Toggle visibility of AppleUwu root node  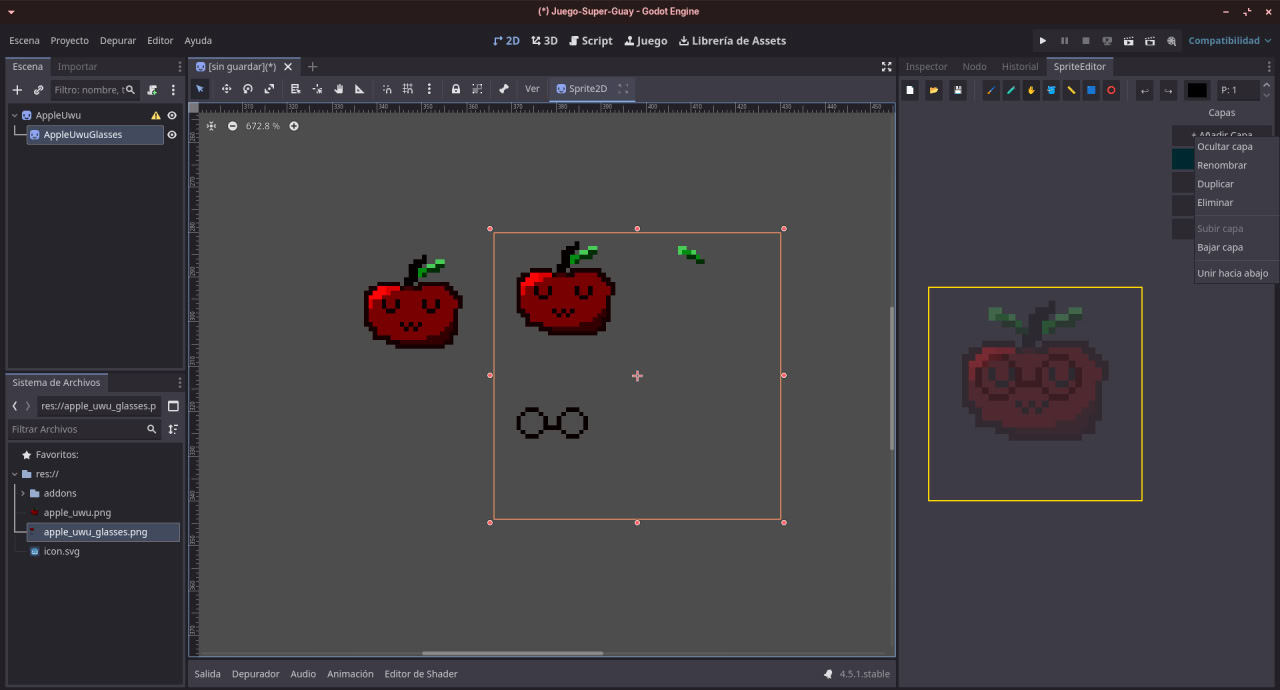[x=172, y=115]
